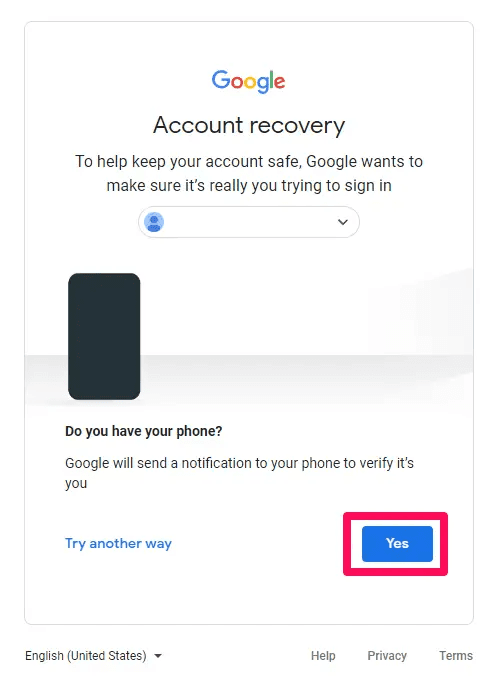Click the notification description paragraph

(239, 473)
